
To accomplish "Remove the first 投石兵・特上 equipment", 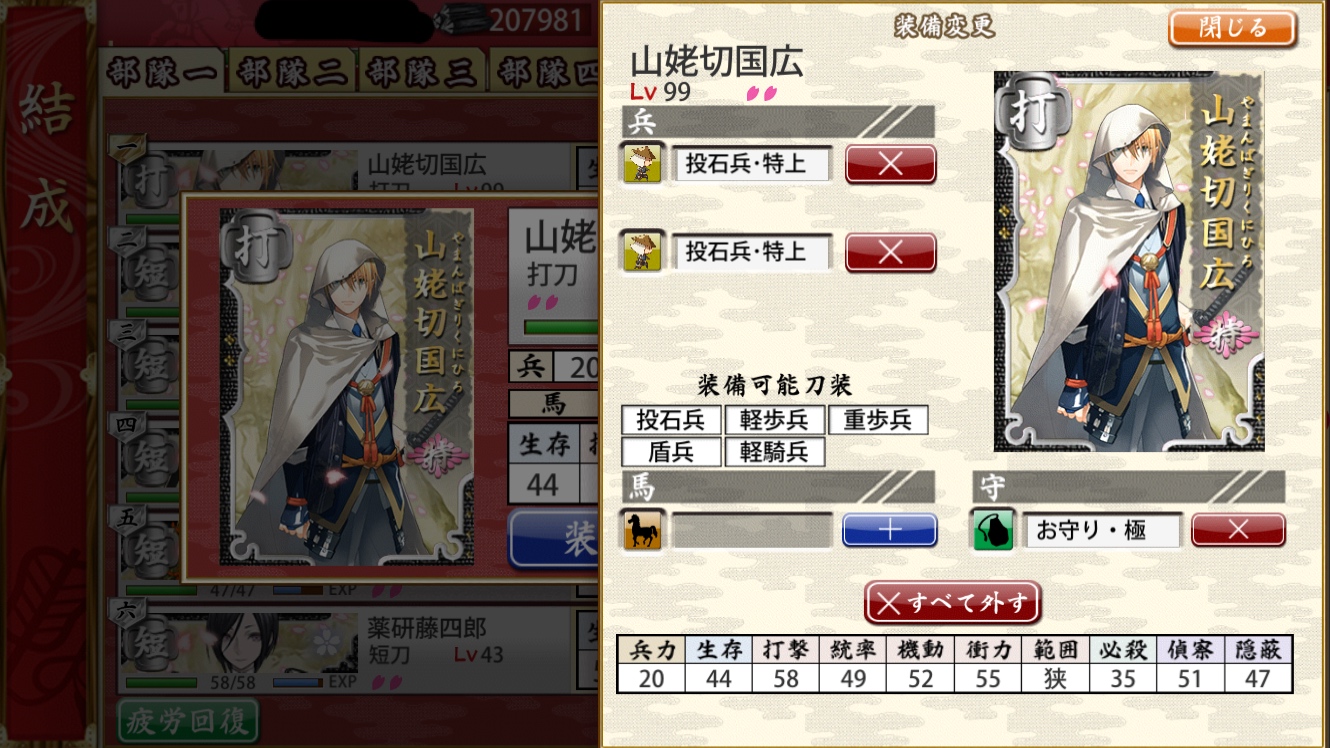I will click(x=890, y=164).
